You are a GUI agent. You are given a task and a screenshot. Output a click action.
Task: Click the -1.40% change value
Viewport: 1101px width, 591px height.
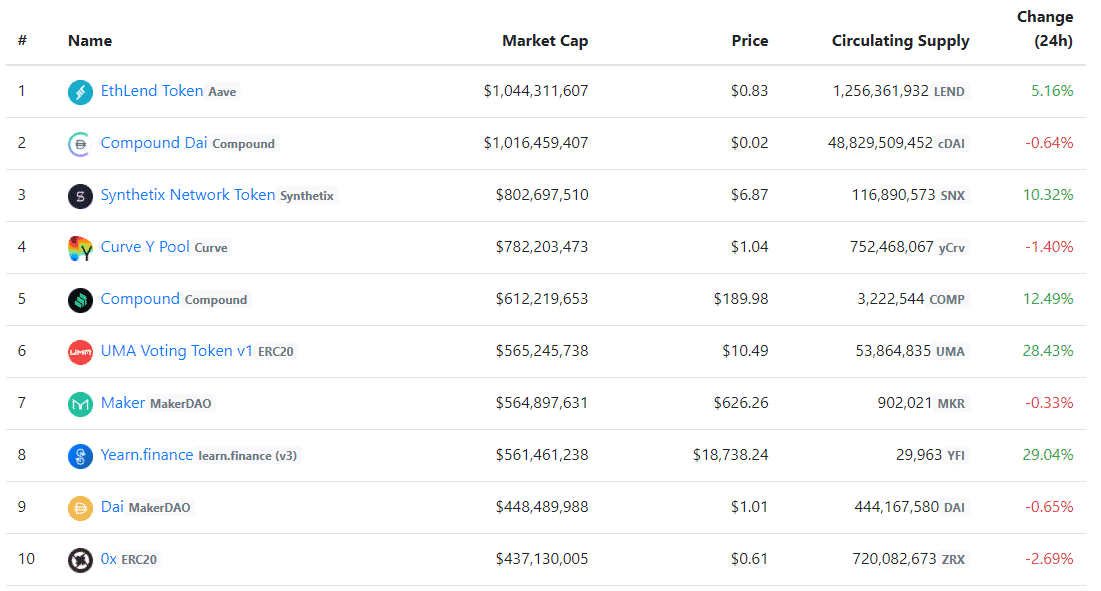point(1049,246)
